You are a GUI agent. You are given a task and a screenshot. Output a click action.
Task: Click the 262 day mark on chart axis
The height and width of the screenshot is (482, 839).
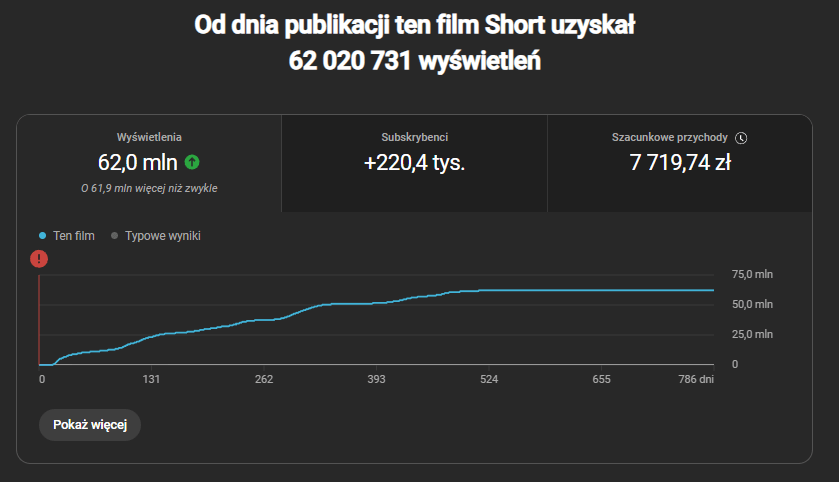coord(264,380)
